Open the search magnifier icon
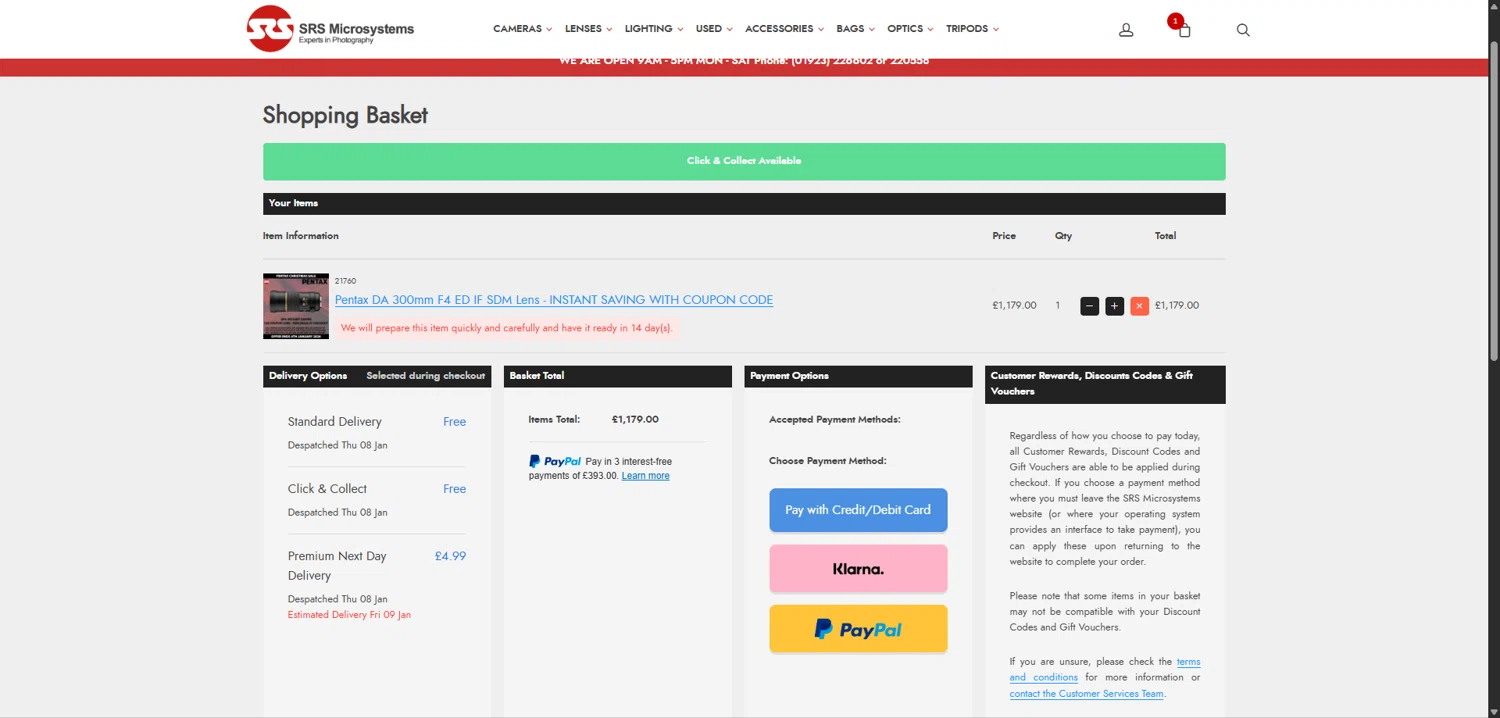 (x=1243, y=30)
